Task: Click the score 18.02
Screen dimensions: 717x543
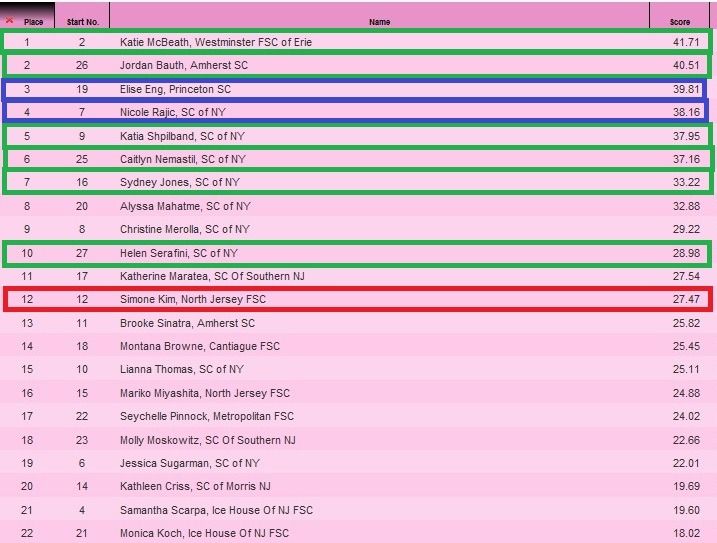Action: 686,533
